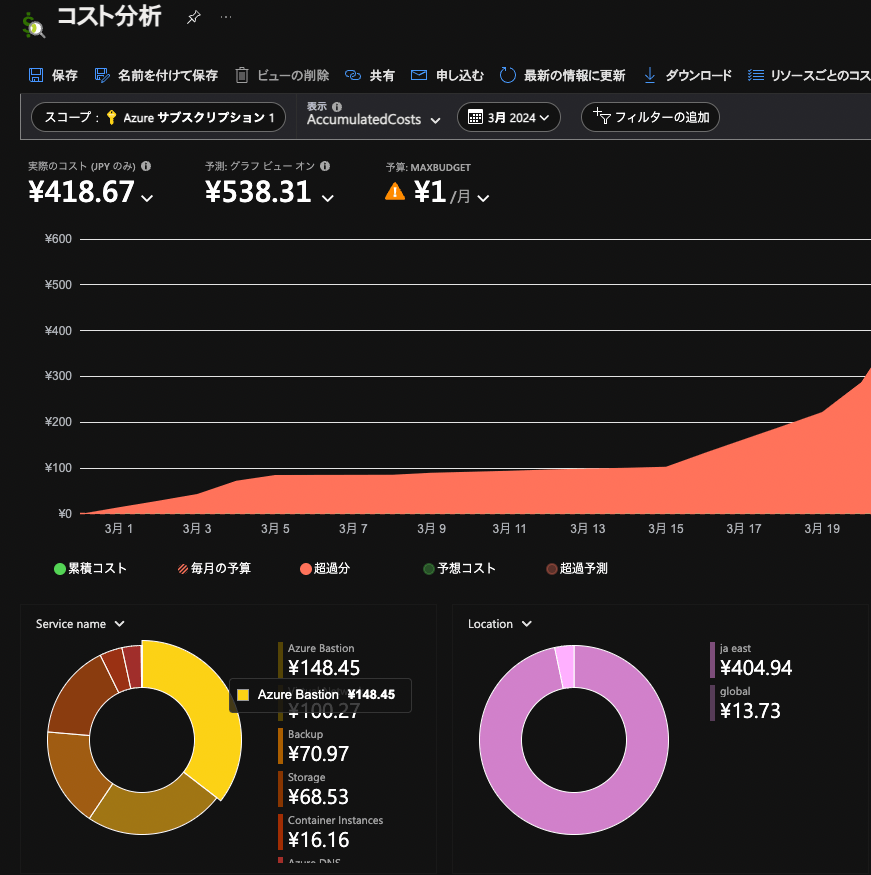This screenshot has height=875, width=871.
Task: Expand the ¥1/月 budget chevron
Action: click(x=484, y=198)
